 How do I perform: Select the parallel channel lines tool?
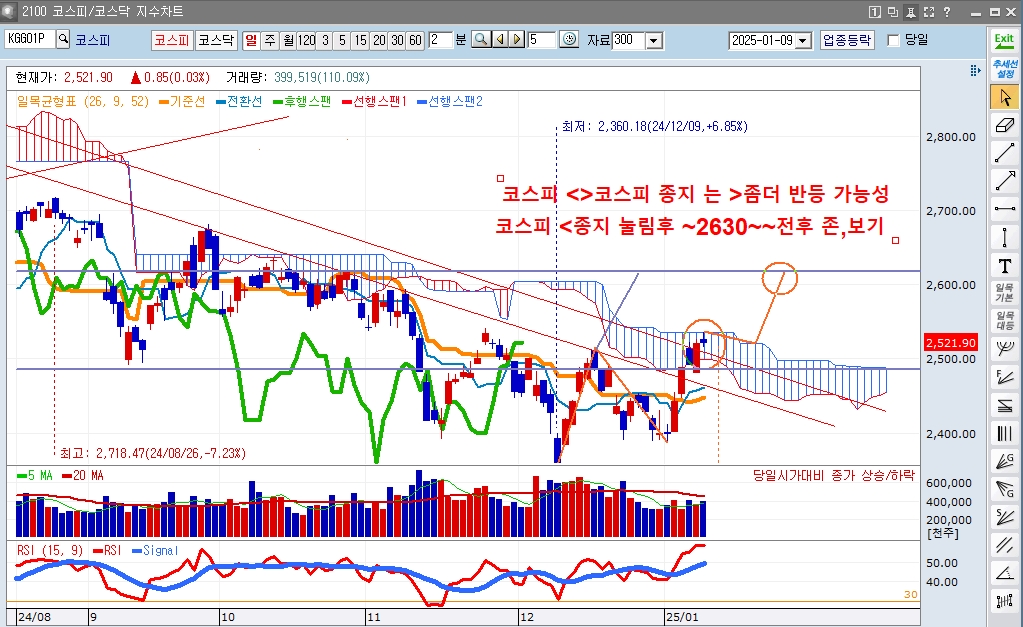tap(1004, 545)
